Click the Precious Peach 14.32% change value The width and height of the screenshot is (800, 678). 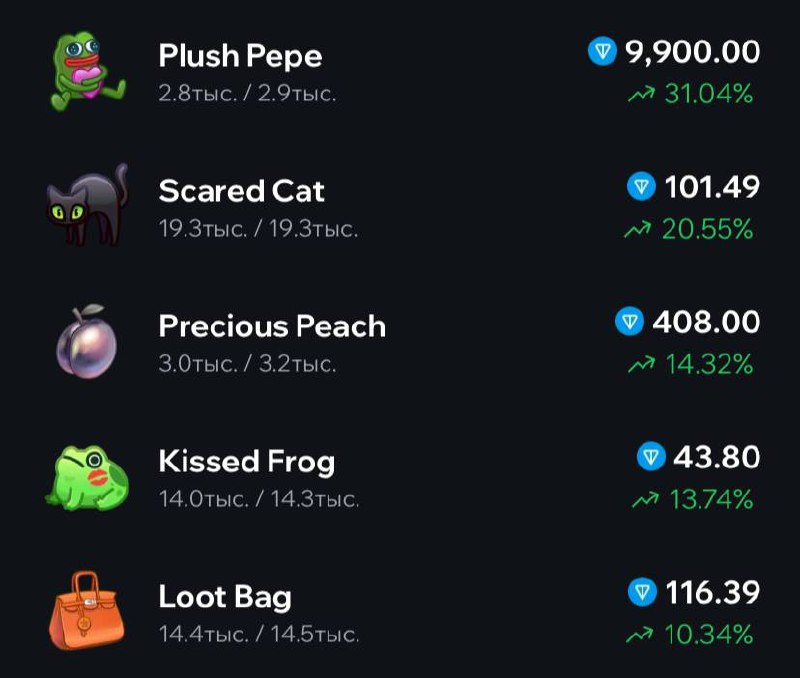[x=708, y=365]
